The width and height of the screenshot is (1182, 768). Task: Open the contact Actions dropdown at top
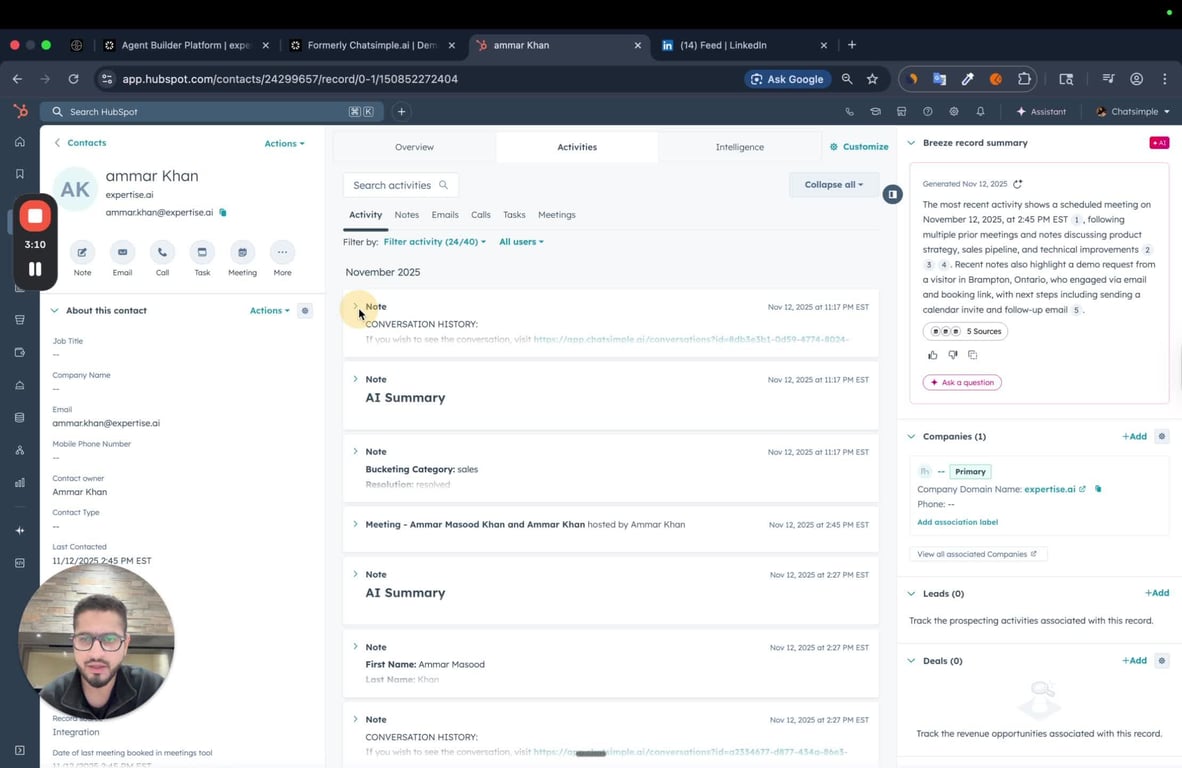(x=284, y=143)
